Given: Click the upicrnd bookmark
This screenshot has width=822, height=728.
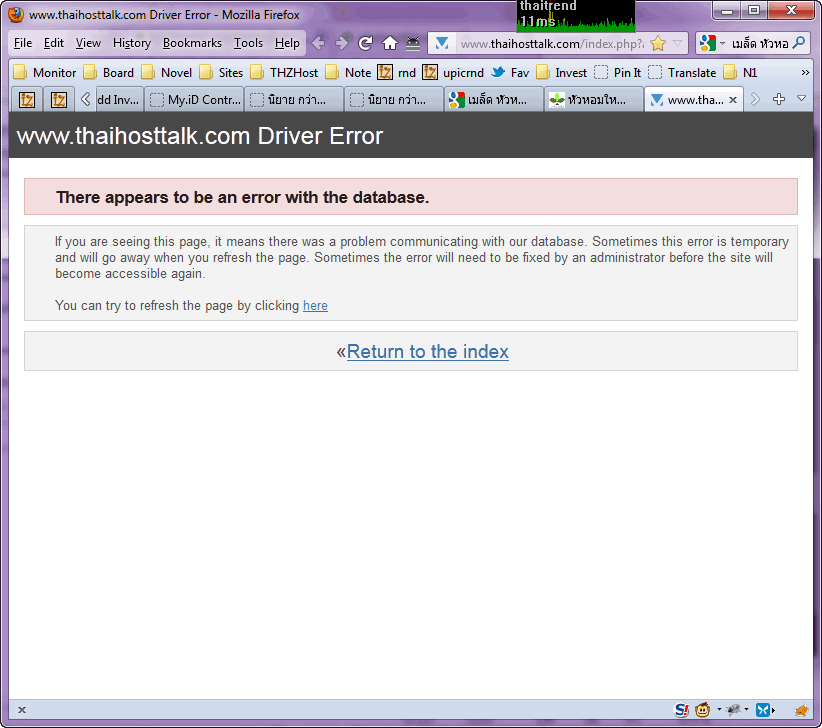Looking at the screenshot, I should click(453, 72).
